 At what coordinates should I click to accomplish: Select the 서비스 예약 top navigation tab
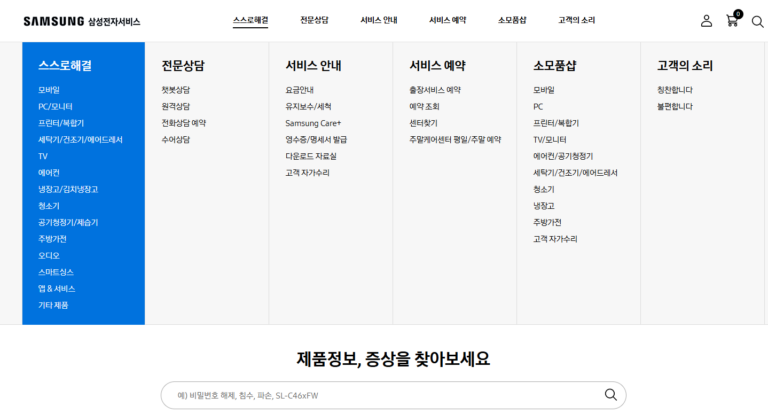448,20
